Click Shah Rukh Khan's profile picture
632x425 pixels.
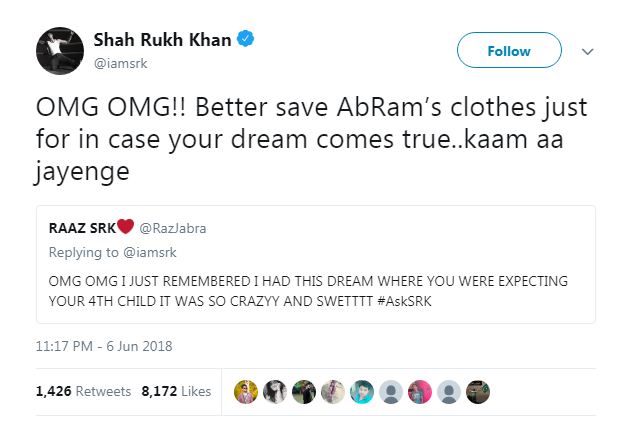pyautogui.click(x=59, y=48)
